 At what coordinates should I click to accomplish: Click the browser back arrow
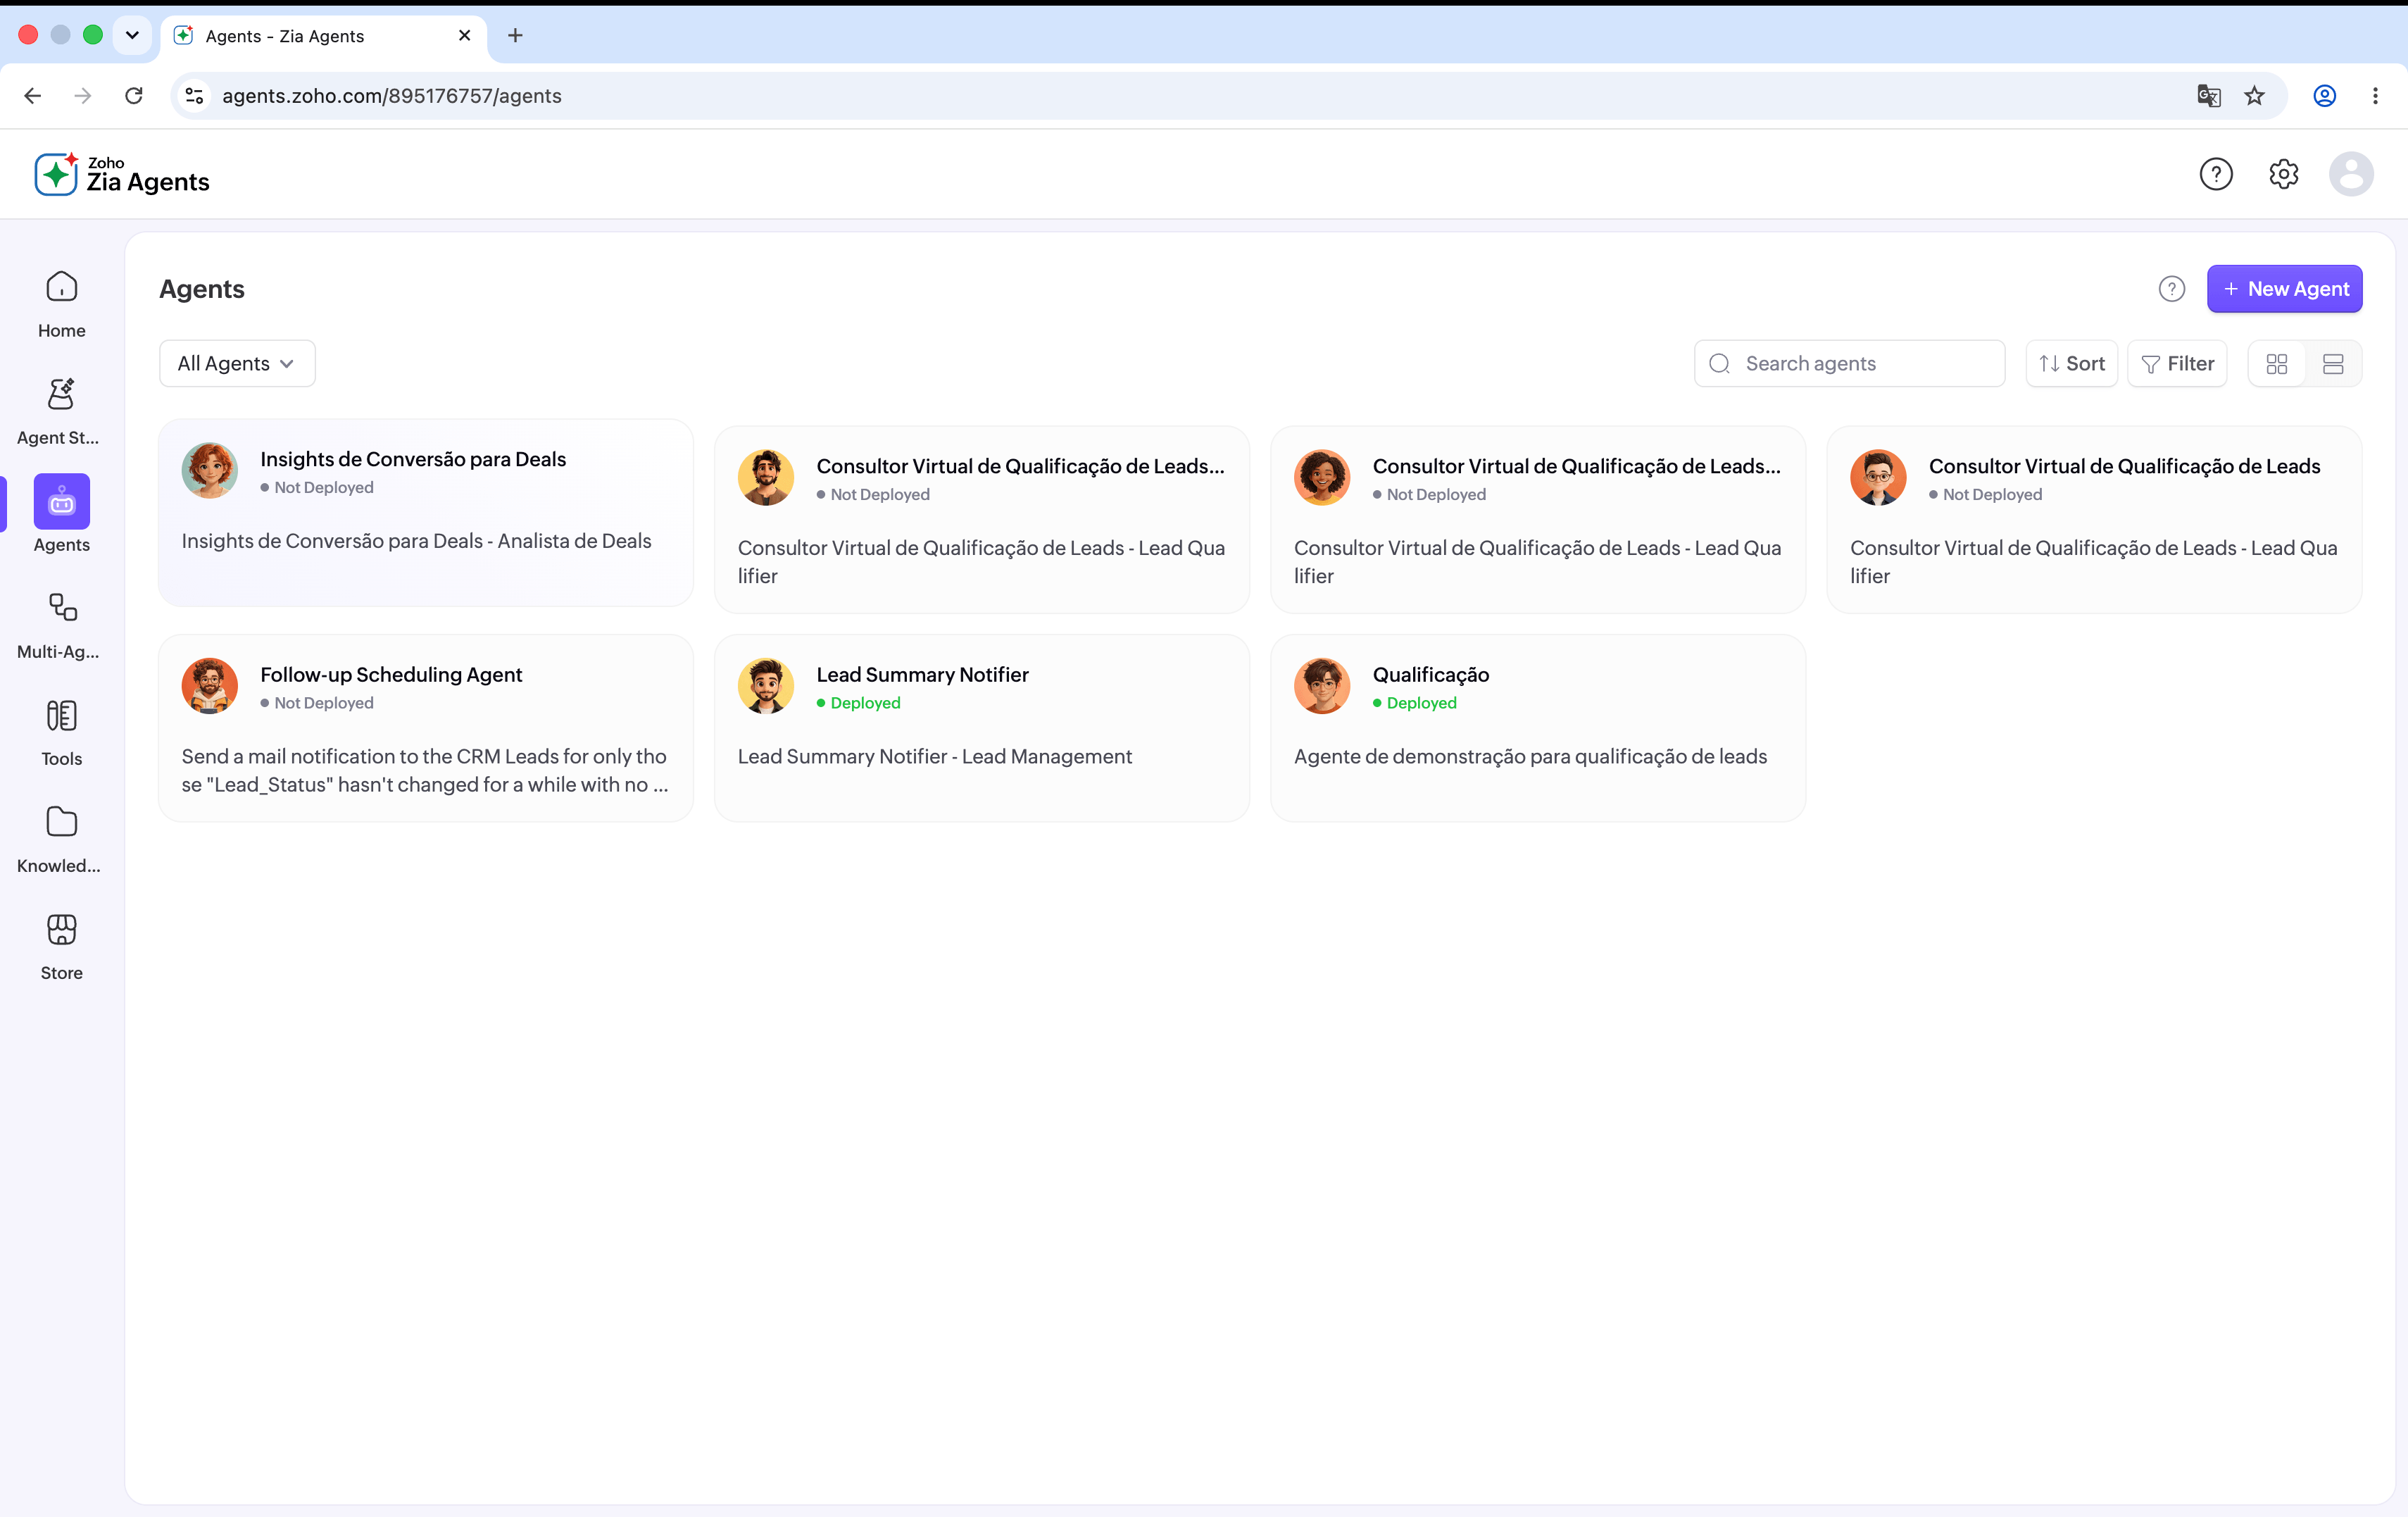(x=33, y=96)
